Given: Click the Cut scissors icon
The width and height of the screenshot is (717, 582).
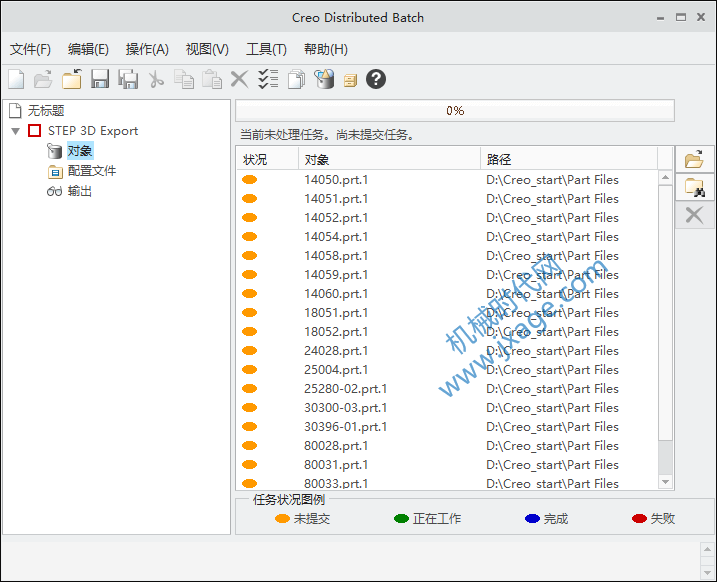Looking at the screenshot, I should pyautogui.click(x=156, y=79).
